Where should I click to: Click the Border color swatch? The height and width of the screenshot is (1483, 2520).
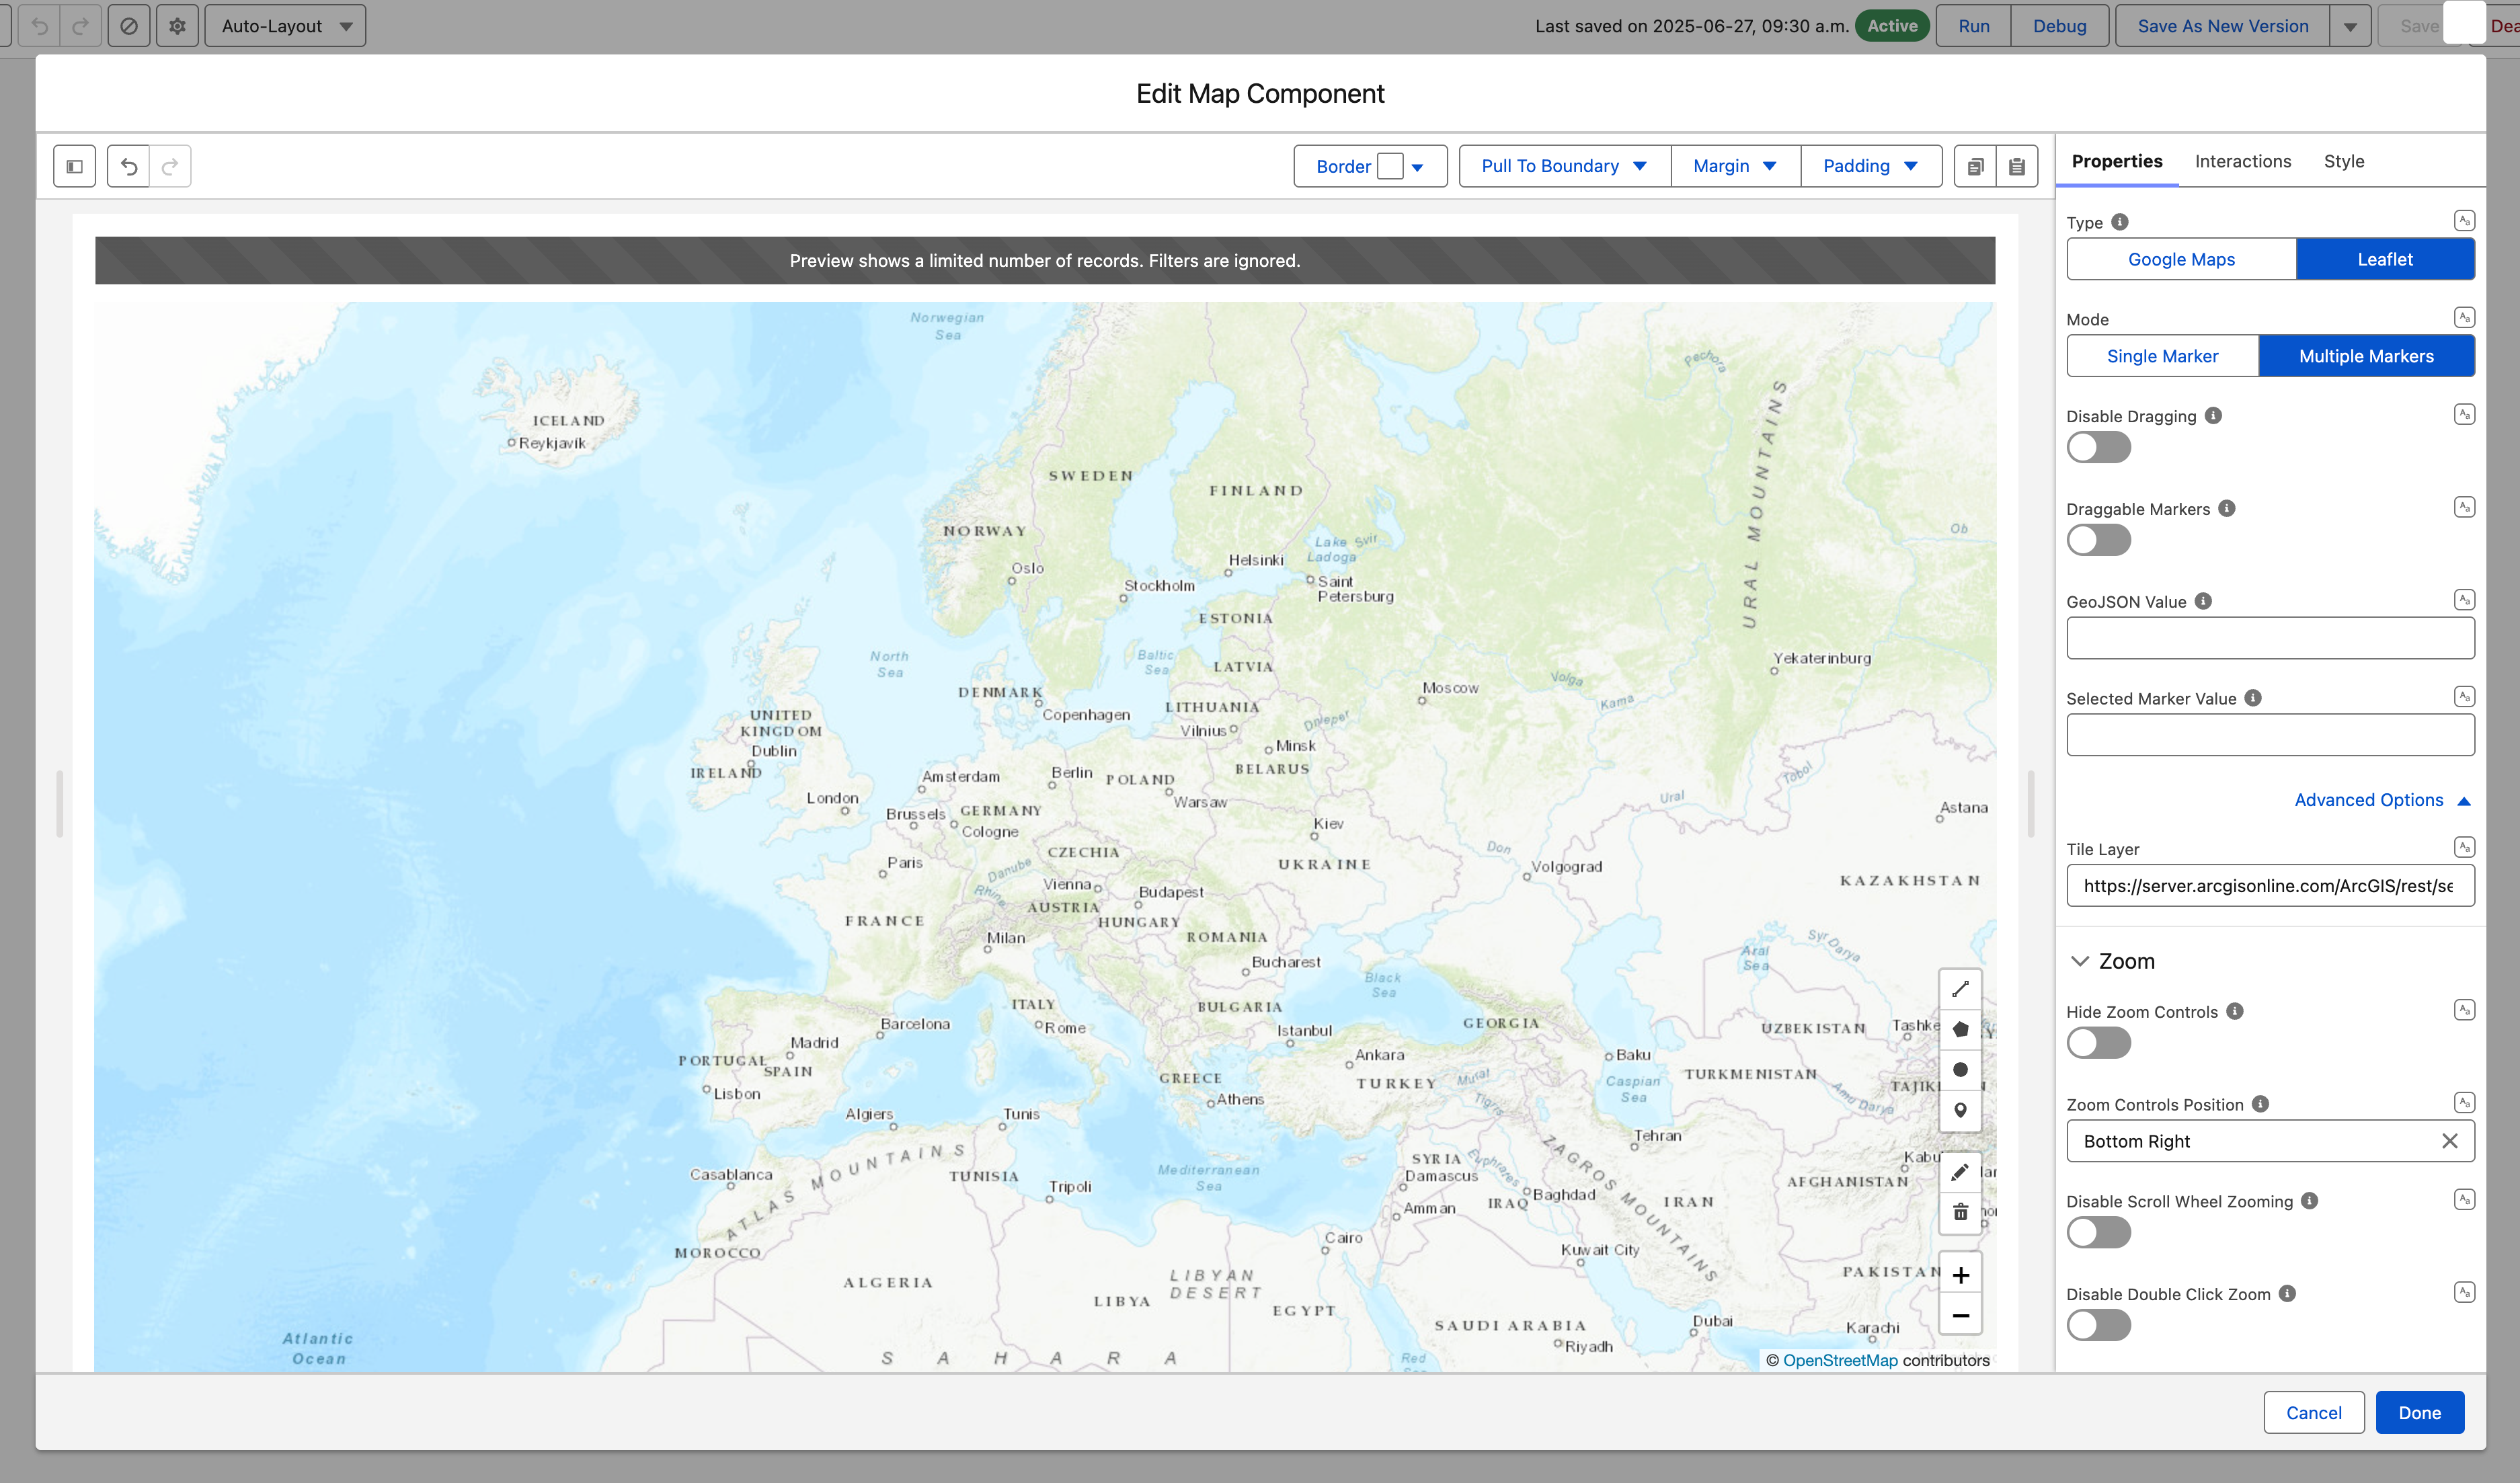(1390, 166)
